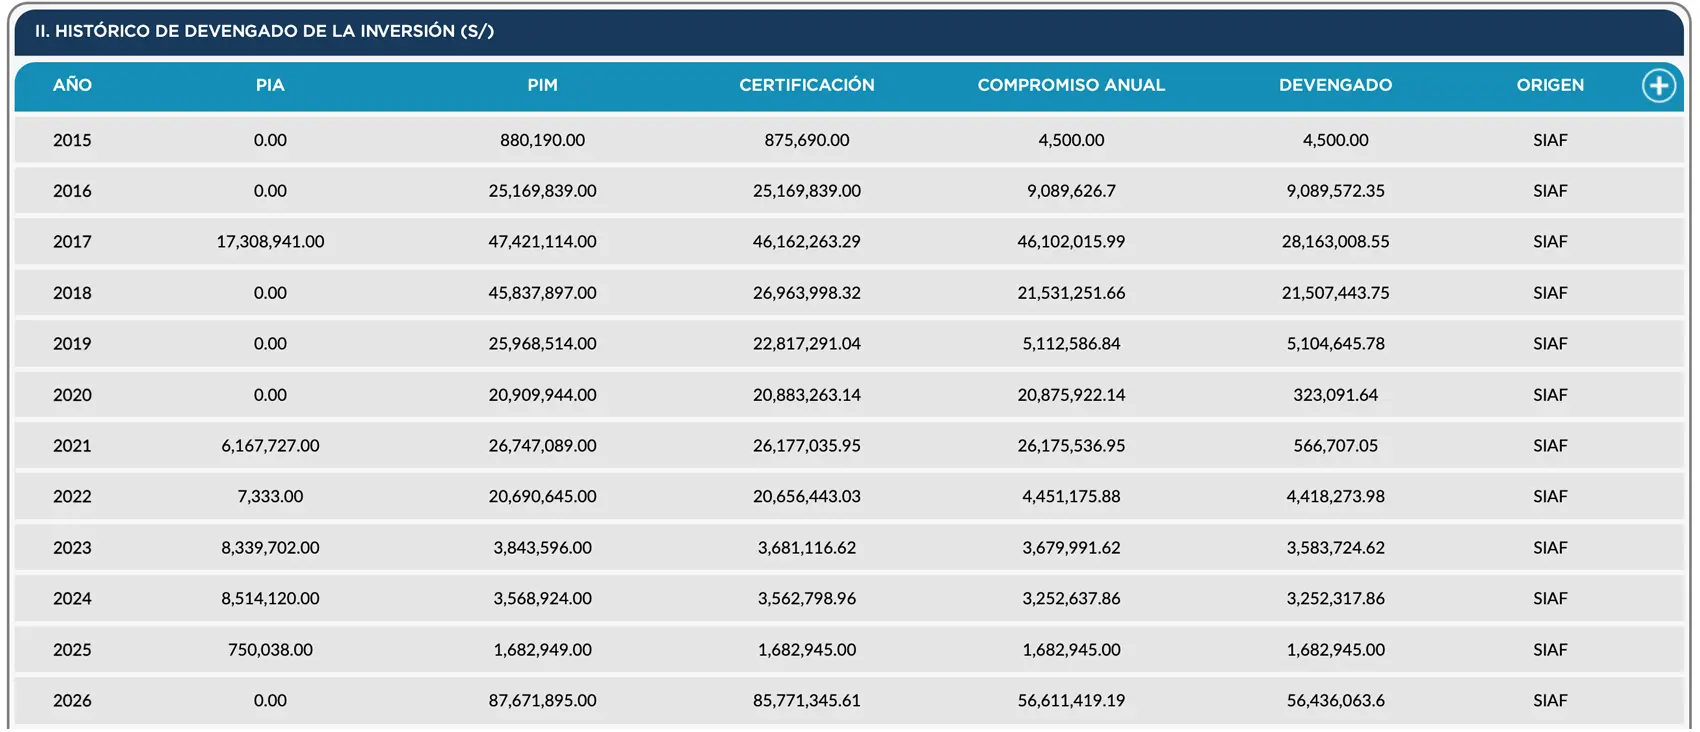Click the 2020 devengado value 323,091.64
Viewport: 1700px width, 732px height.
(1336, 395)
